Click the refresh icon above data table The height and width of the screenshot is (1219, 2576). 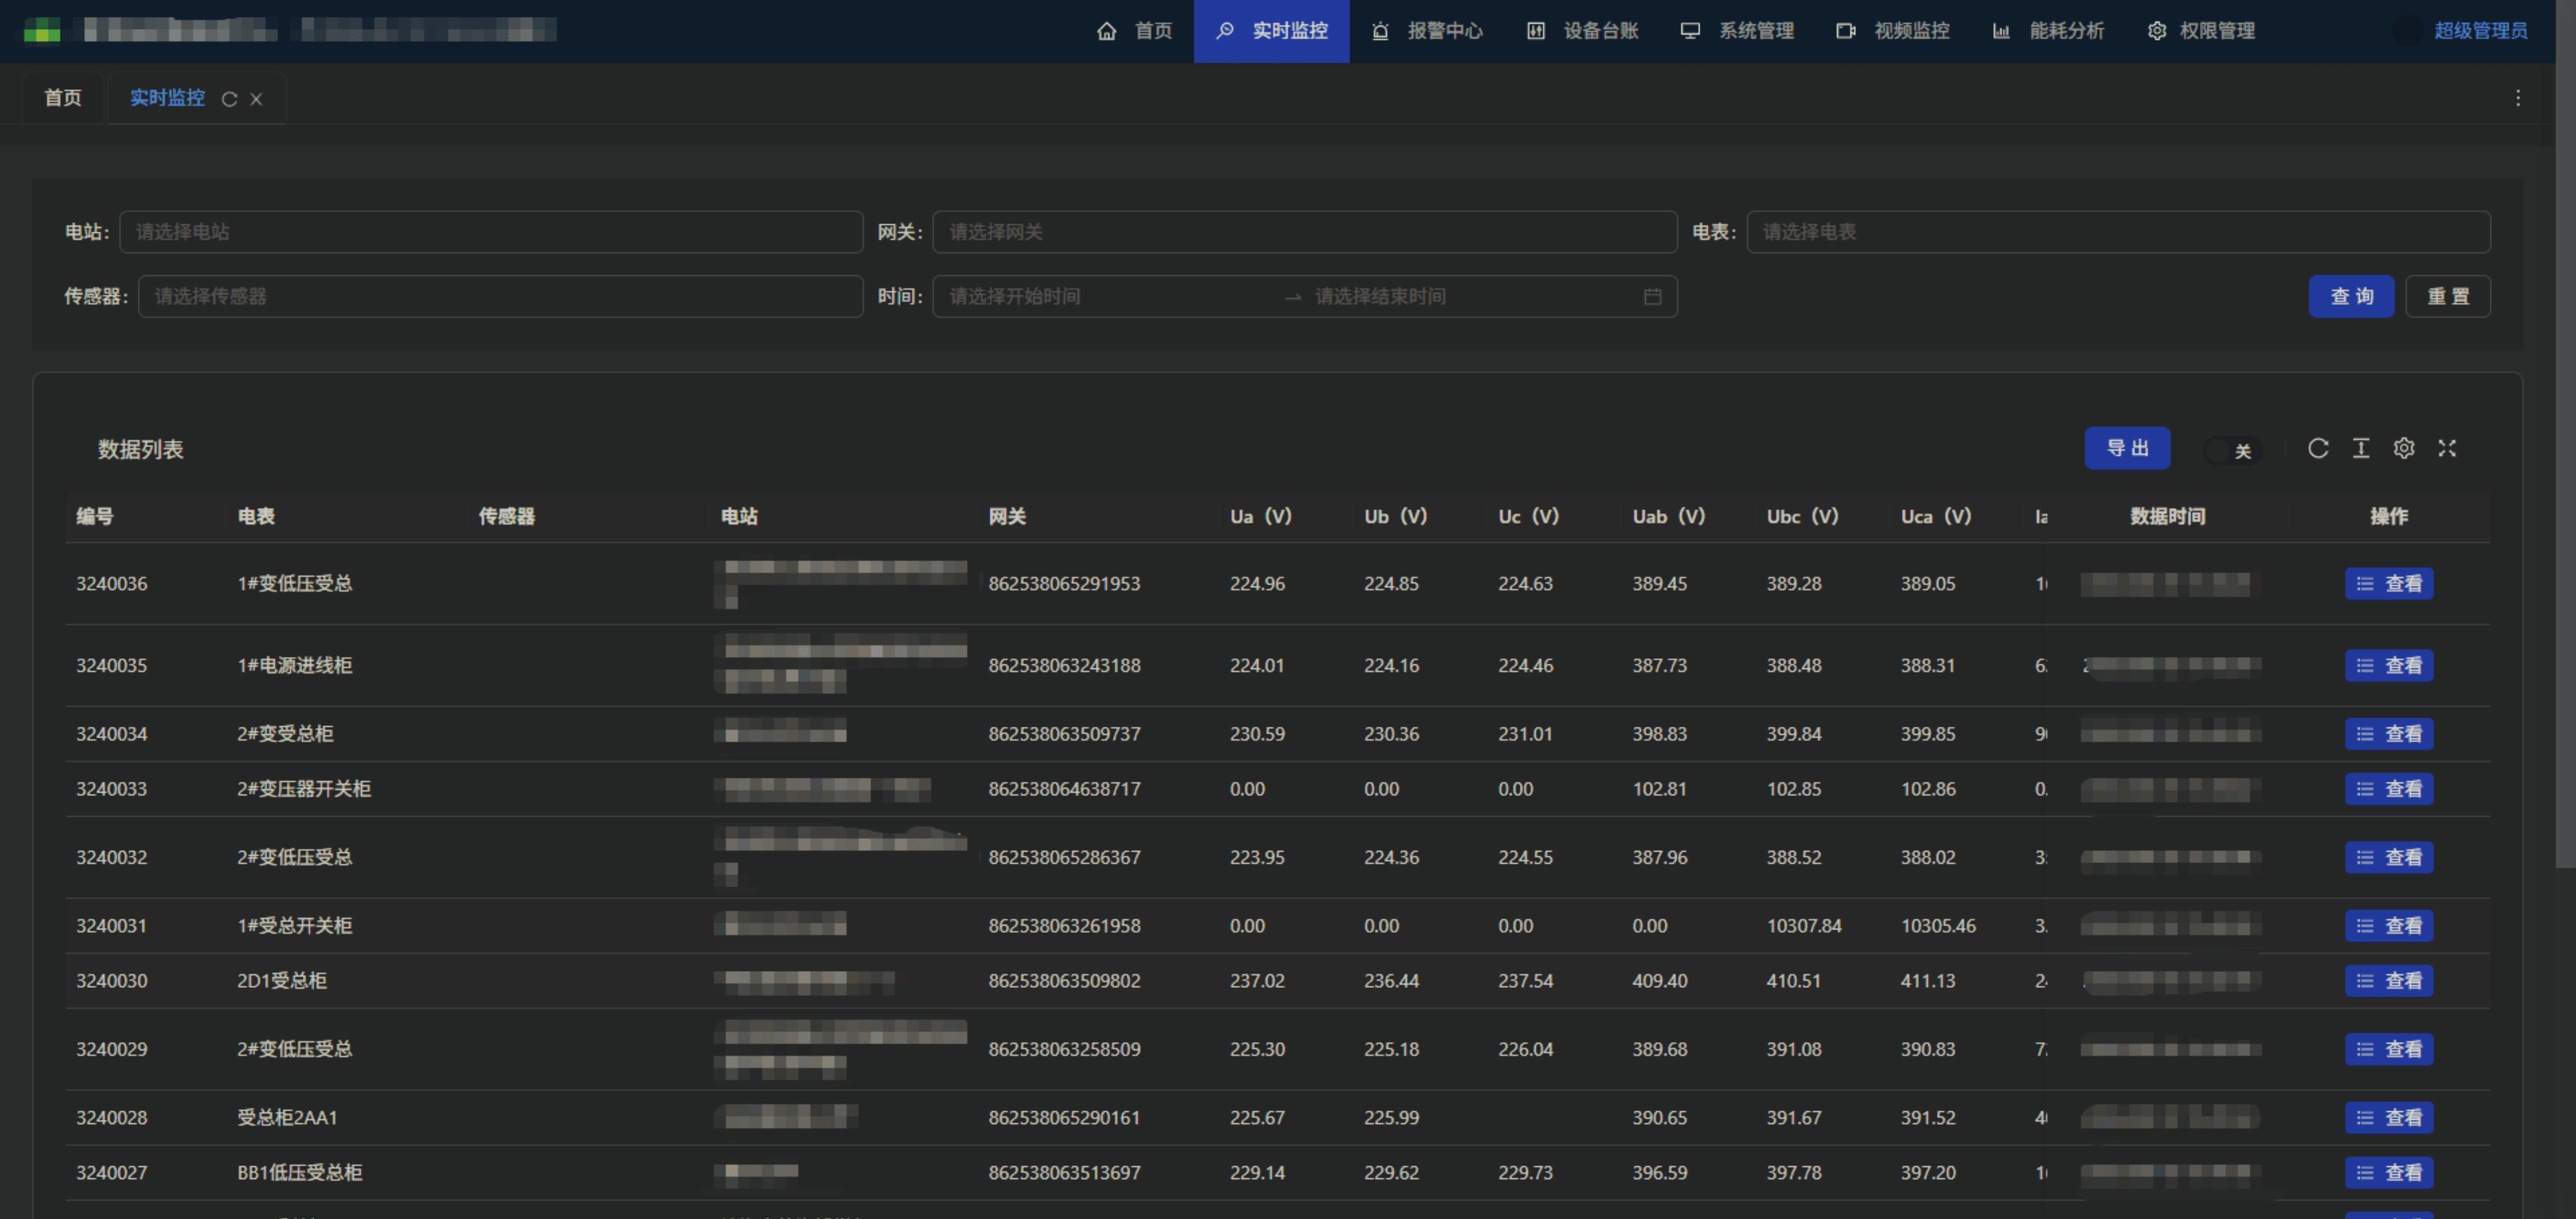pos(2318,448)
